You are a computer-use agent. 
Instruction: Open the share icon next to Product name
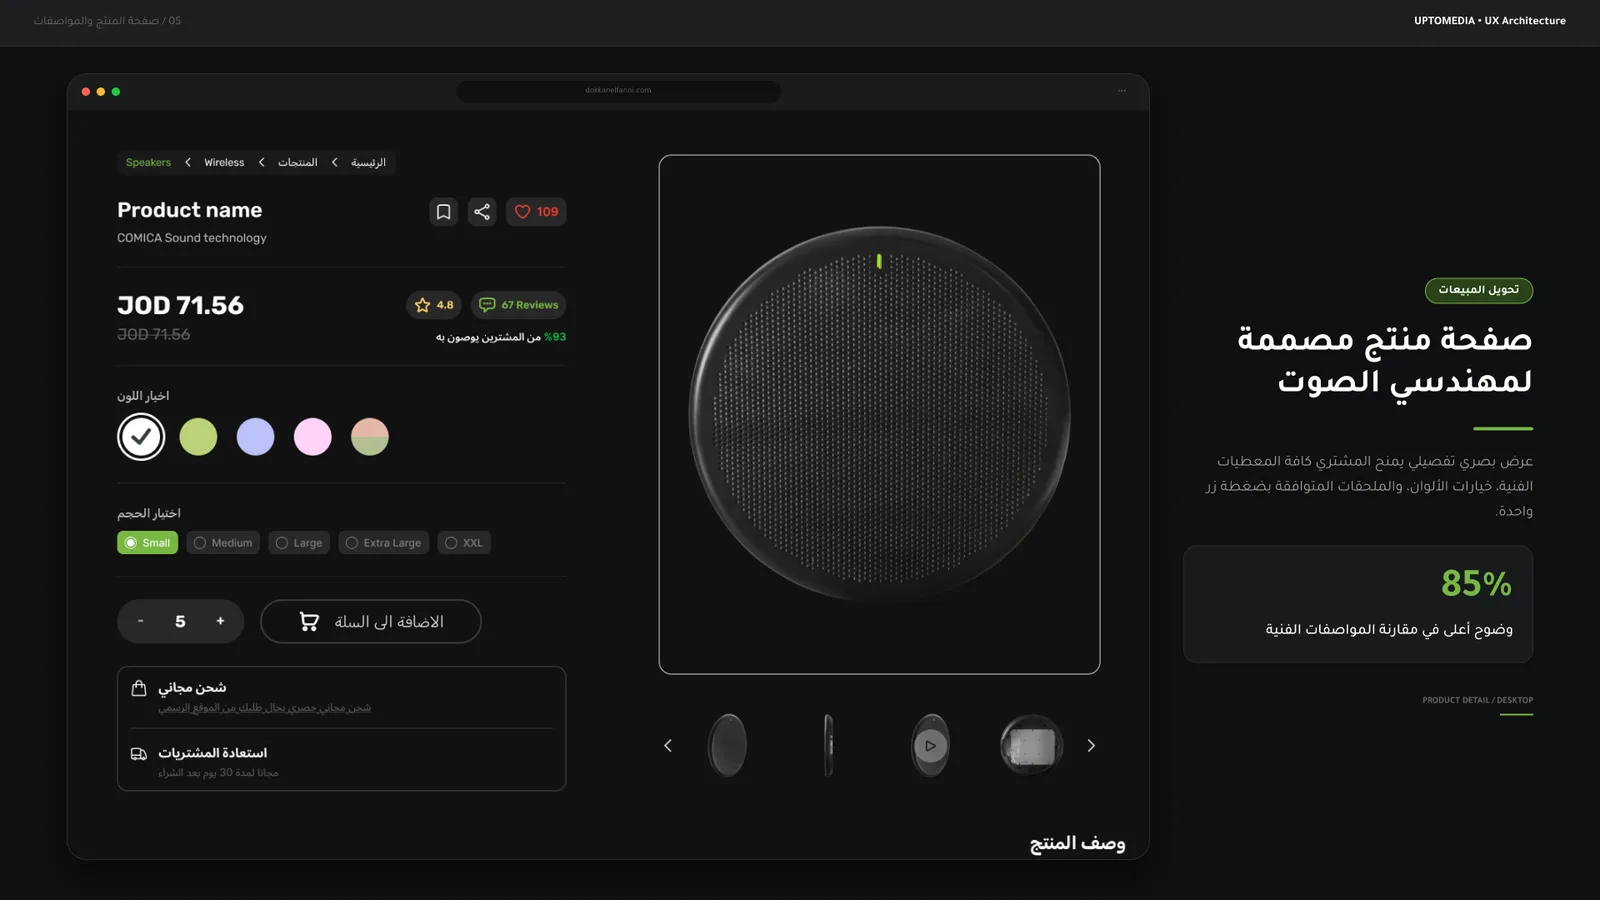click(482, 212)
